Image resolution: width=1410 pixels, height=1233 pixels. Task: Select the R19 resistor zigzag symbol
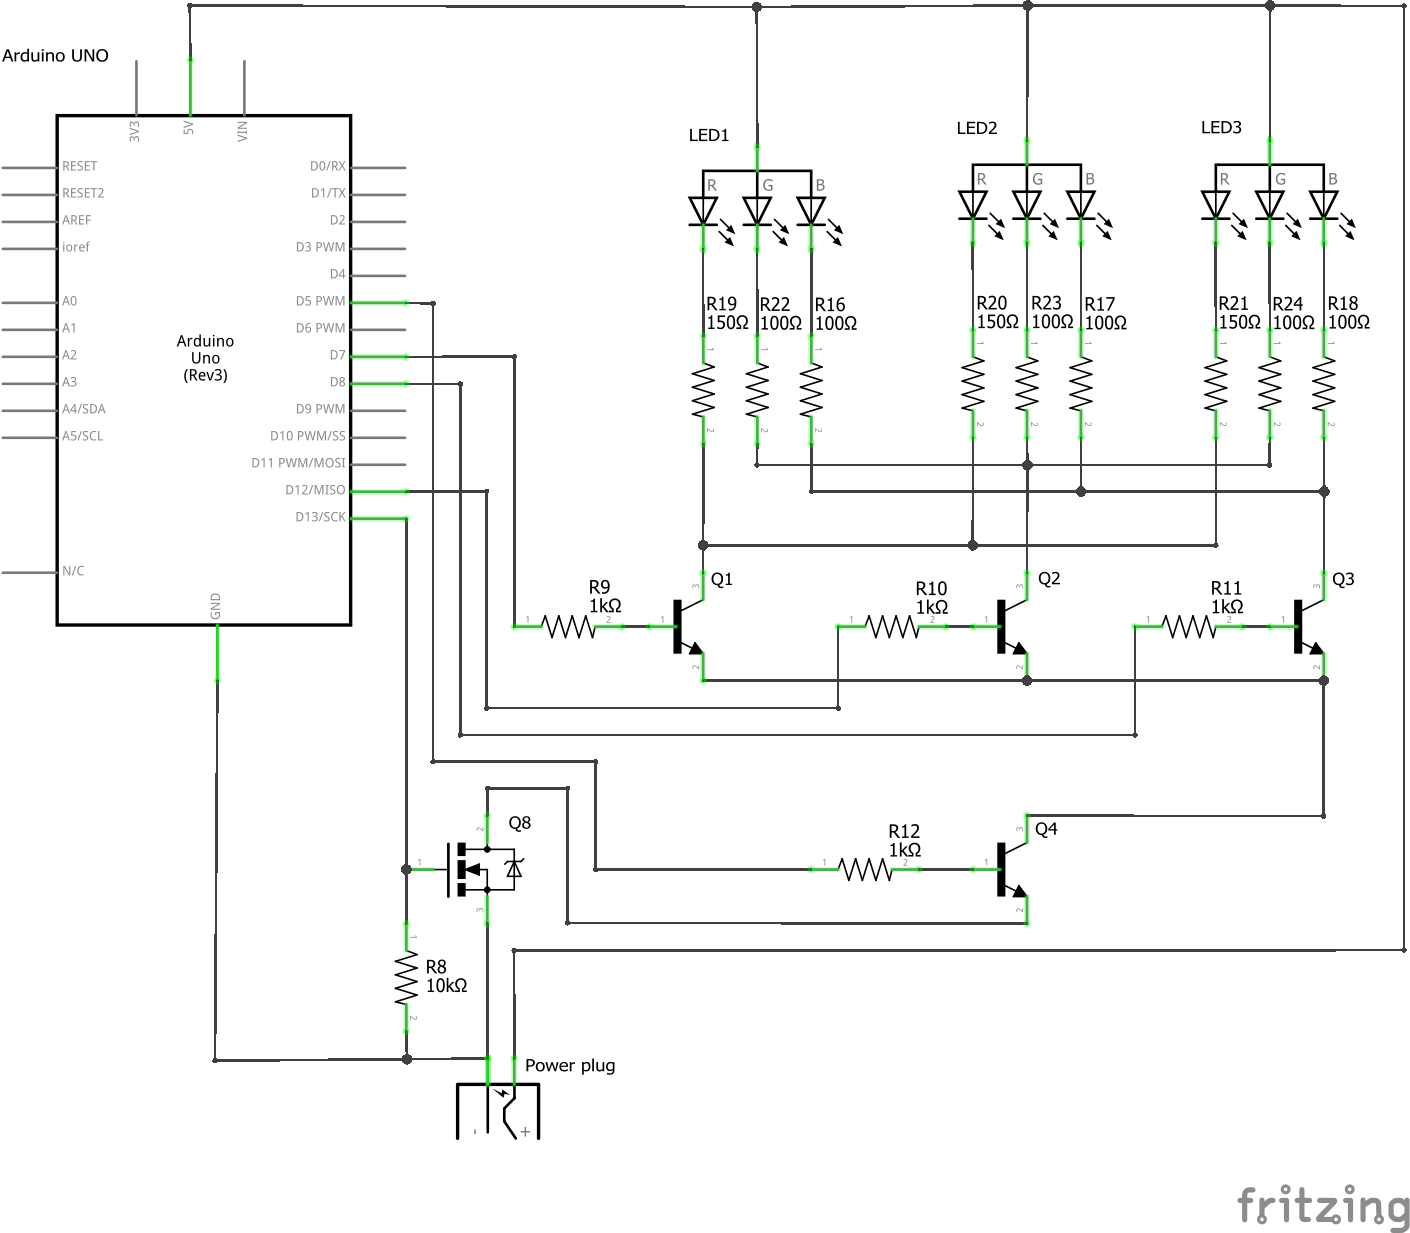[x=704, y=389]
